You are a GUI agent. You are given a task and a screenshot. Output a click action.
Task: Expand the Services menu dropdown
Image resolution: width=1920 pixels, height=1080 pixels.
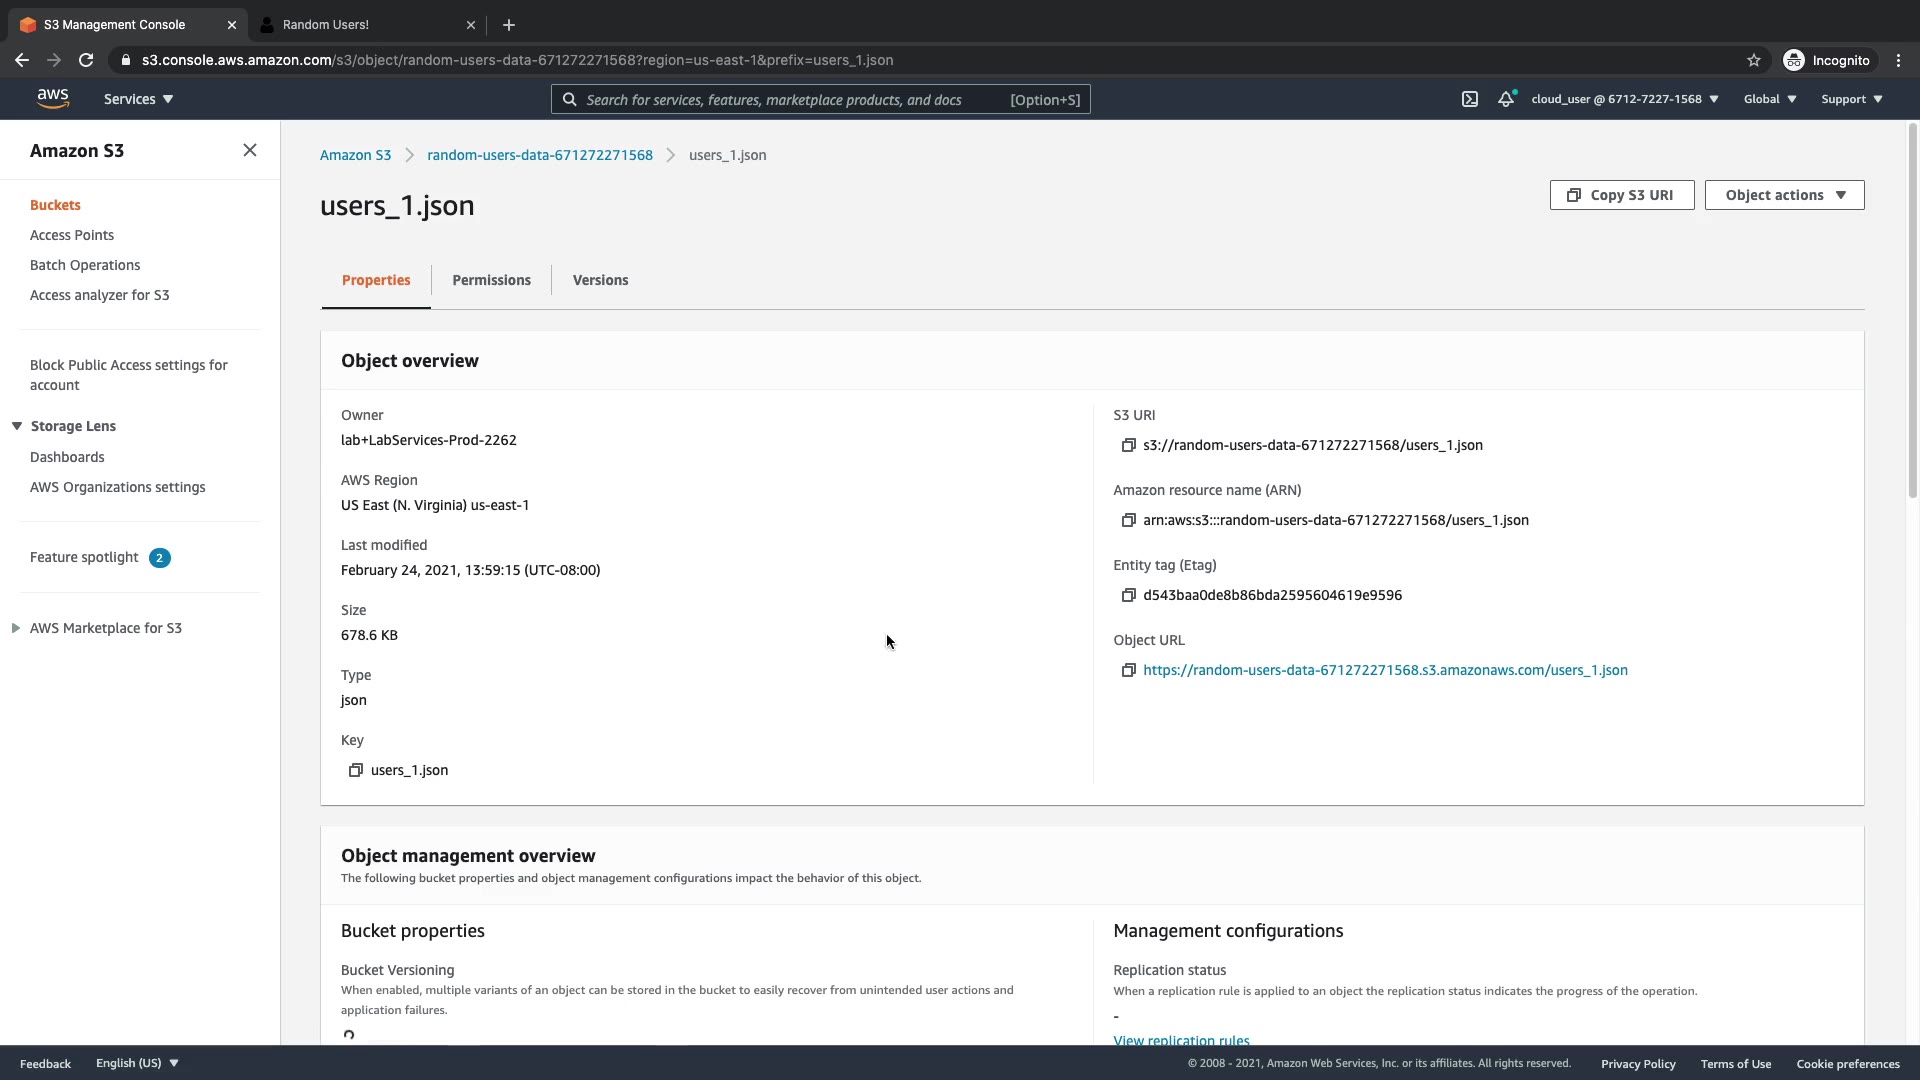click(138, 99)
